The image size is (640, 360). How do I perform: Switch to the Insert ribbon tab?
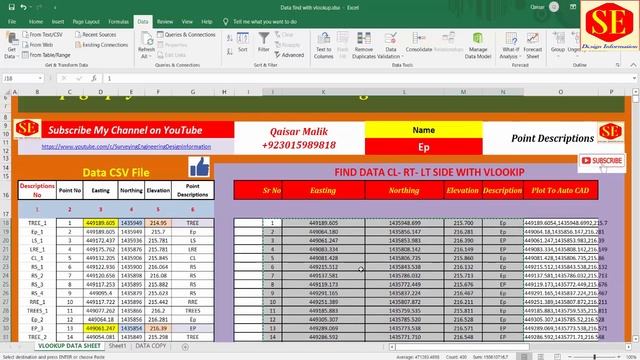58,22
